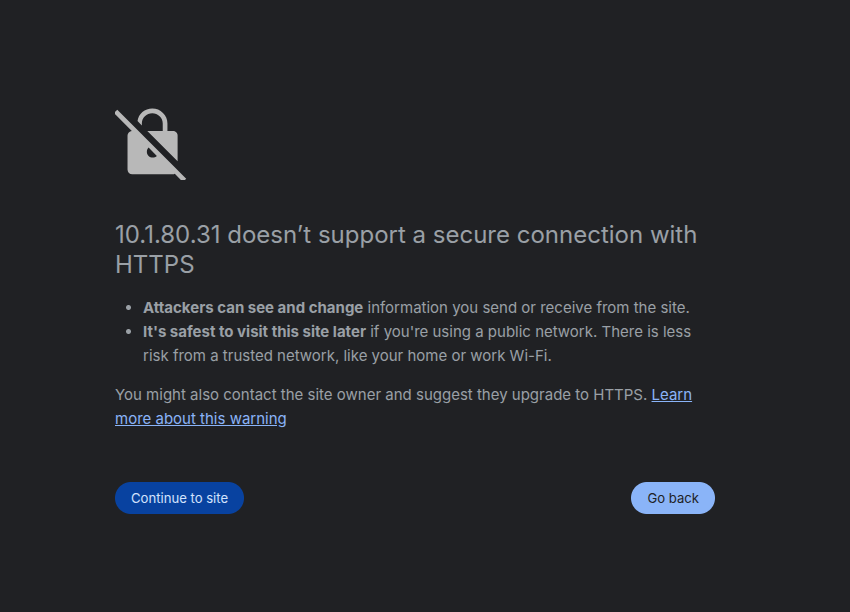Select the 10.1.80.31 address in heading

pyautogui.click(x=168, y=235)
